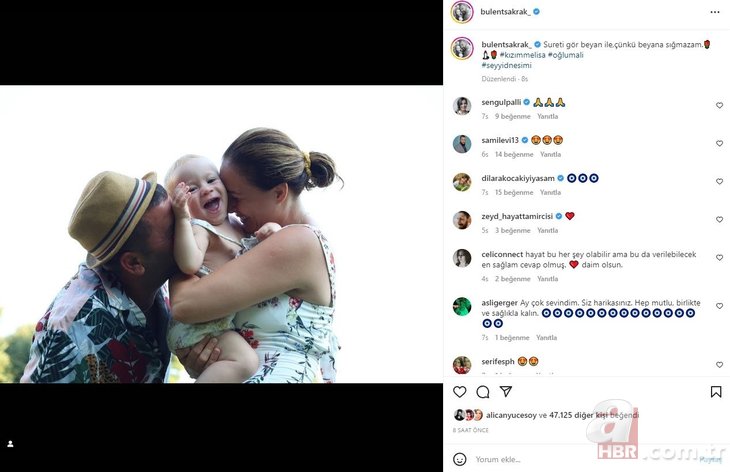Share the post with the paper plane icon
Viewport: 730px width, 472px height.
pyautogui.click(x=506, y=392)
